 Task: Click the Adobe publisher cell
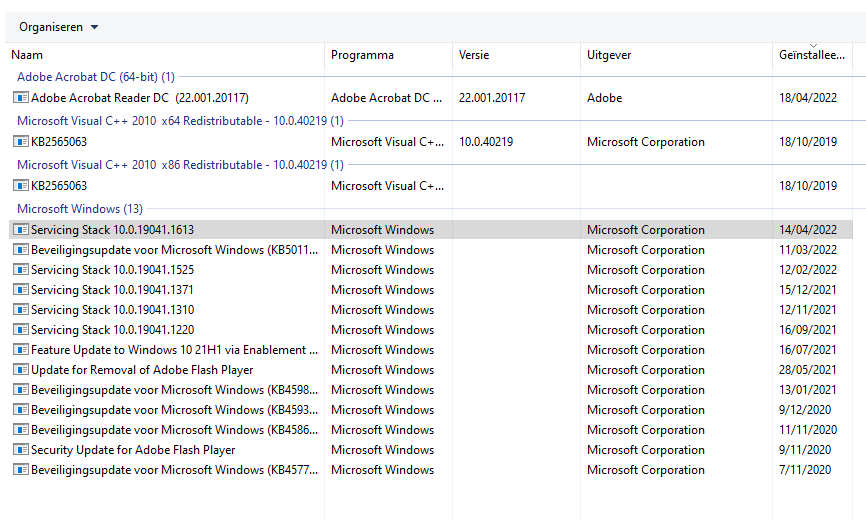[604, 98]
